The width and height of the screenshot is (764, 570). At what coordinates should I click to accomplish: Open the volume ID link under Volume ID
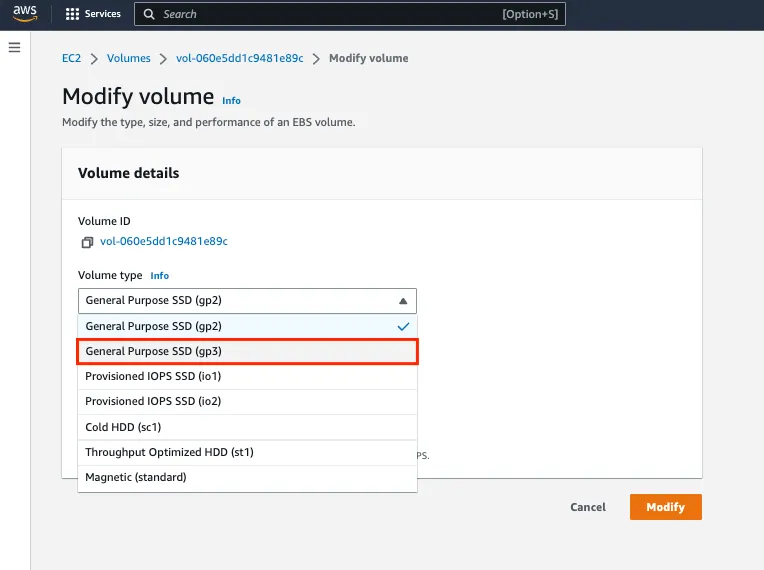[164, 241]
